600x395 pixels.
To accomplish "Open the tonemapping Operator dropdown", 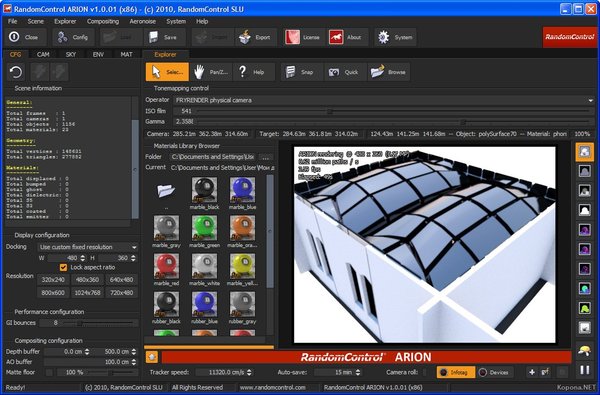I will (384, 100).
